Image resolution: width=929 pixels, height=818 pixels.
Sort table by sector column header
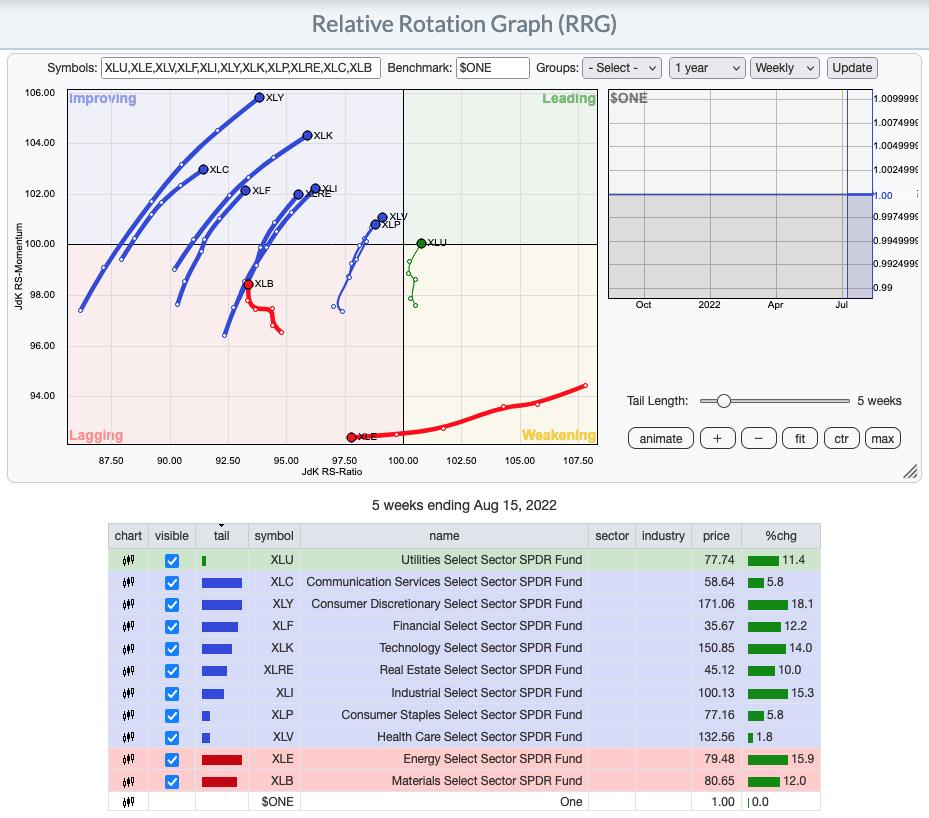pyautogui.click(x=612, y=536)
